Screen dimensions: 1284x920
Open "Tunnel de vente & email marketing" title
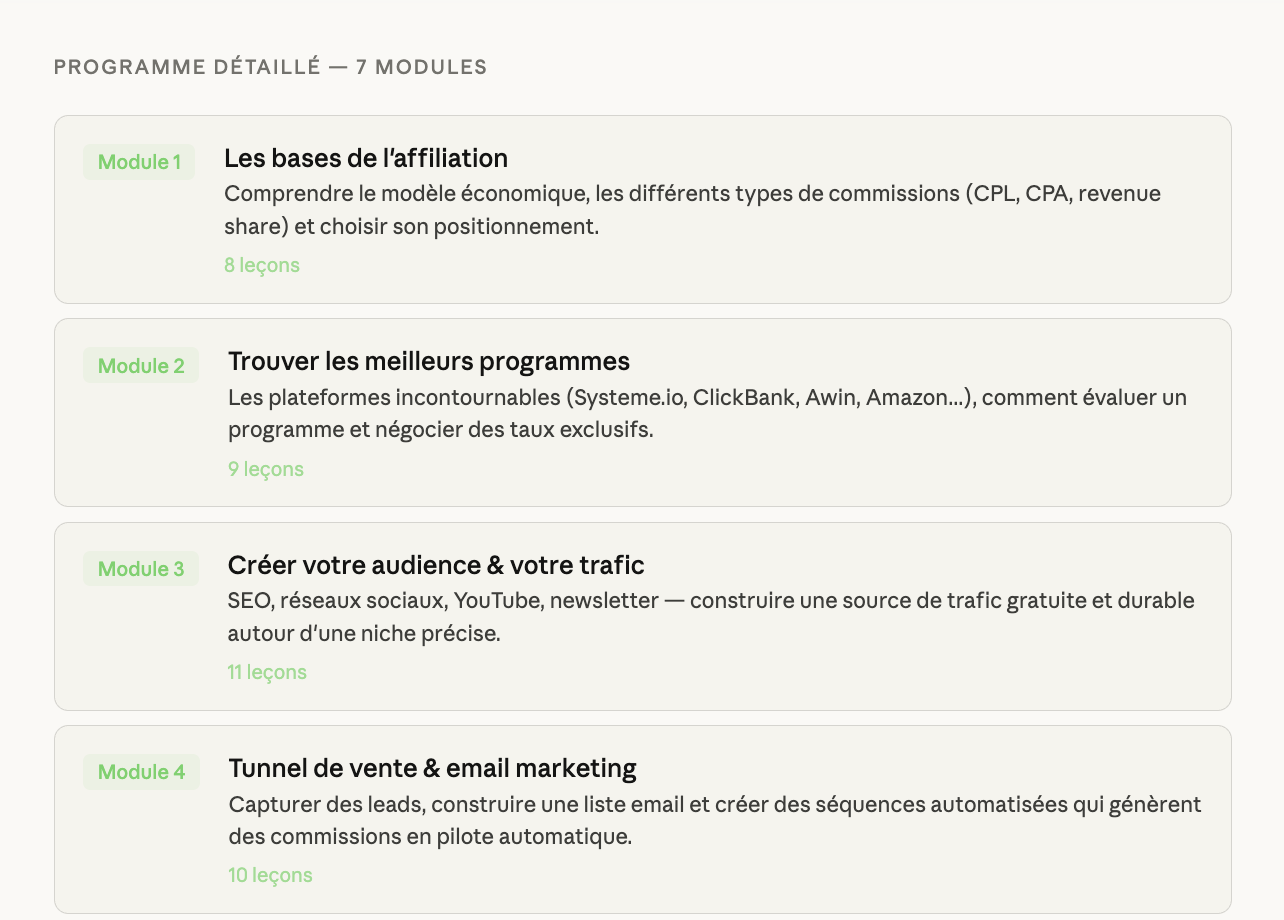tap(432, 768)
